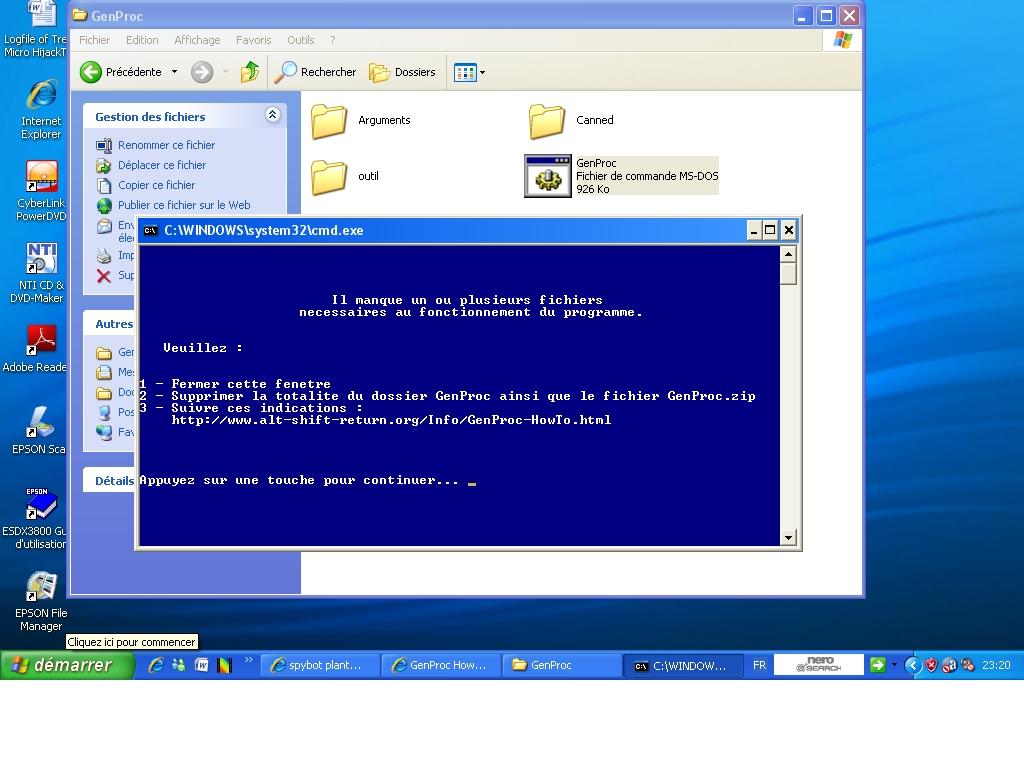
Task: Click the Rechercher search toolbar button
Action: pyautogui.click(x=316, y=72)
